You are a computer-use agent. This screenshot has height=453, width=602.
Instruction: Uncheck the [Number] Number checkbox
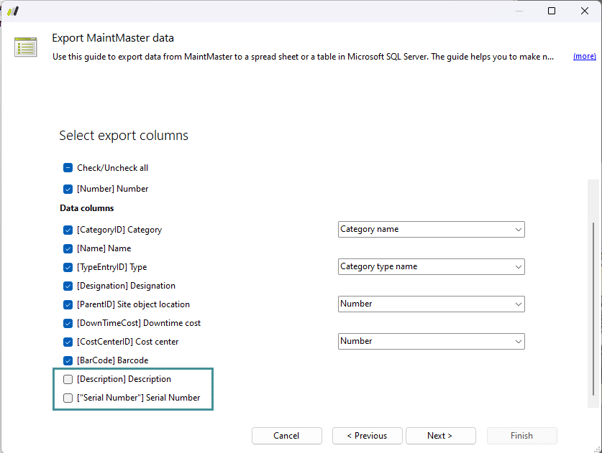pyautogui.click(x=68, y=189)
